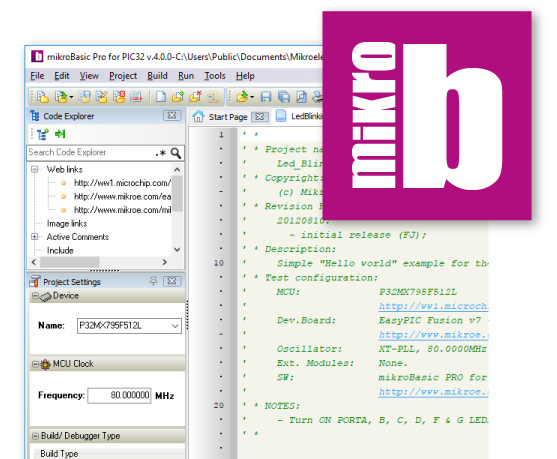
Task: Click the Save Project toolbar icon
Action: point(84,97)
